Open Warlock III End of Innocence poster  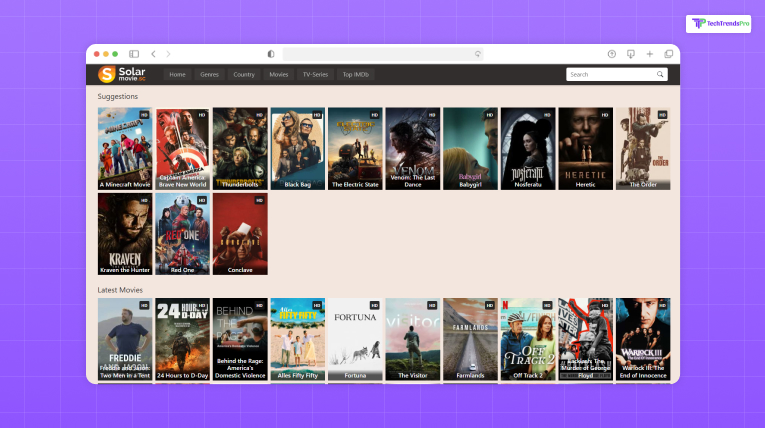pyautogui.click(x=643, y=339)
